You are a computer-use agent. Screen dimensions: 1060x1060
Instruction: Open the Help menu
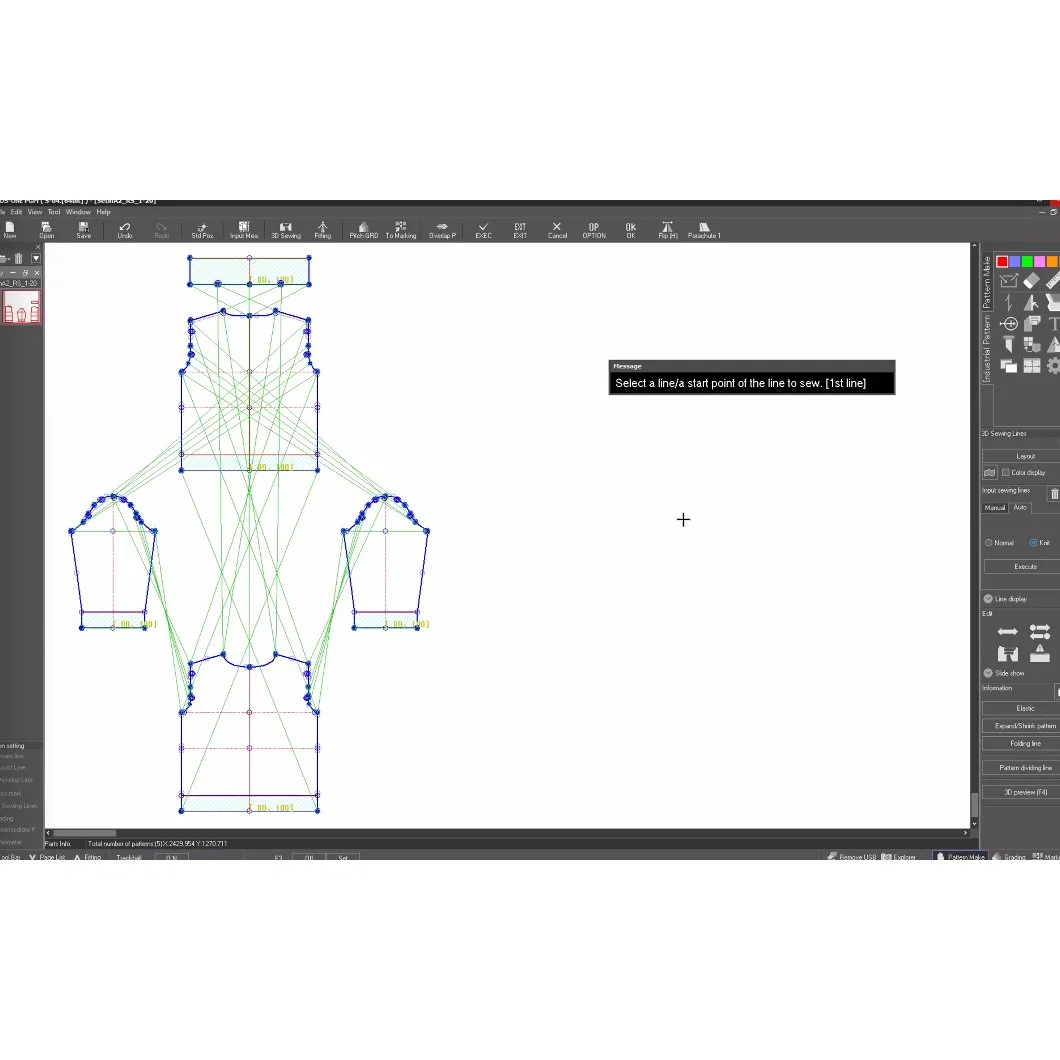pyautogui.click(x=103, y=212)
